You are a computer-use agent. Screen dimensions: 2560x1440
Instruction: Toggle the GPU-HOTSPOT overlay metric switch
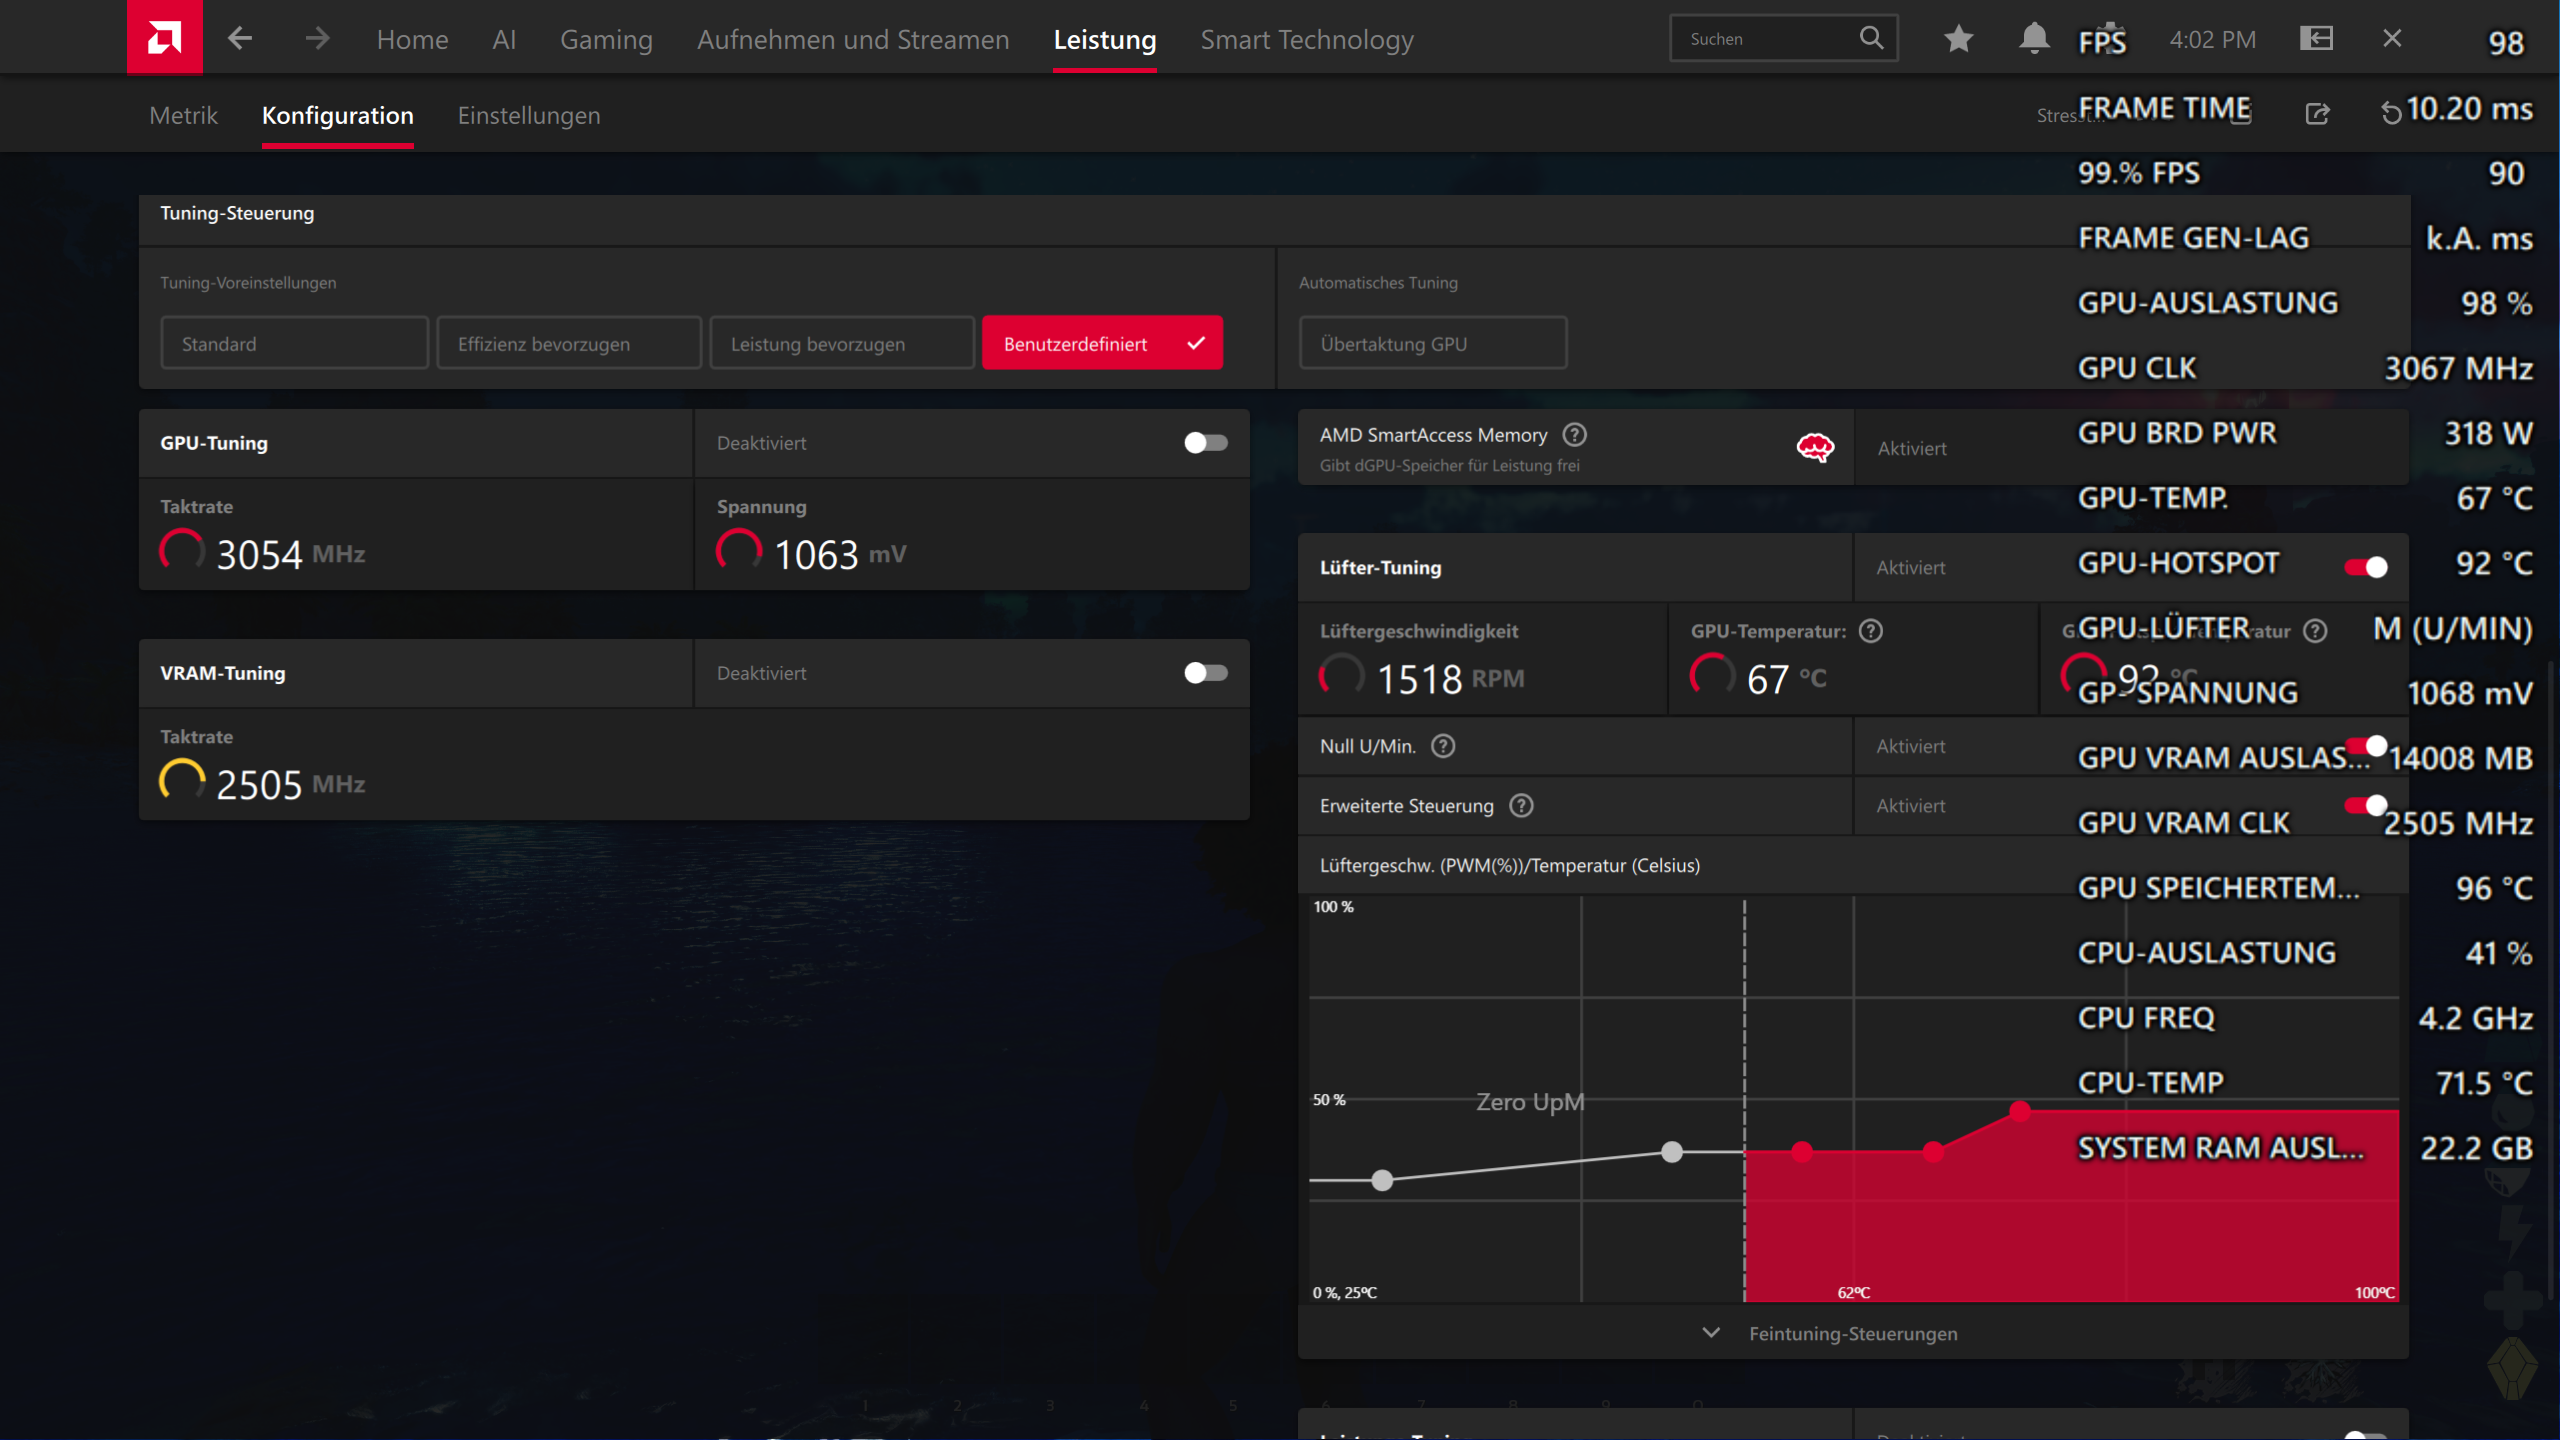coord(2364,567)
